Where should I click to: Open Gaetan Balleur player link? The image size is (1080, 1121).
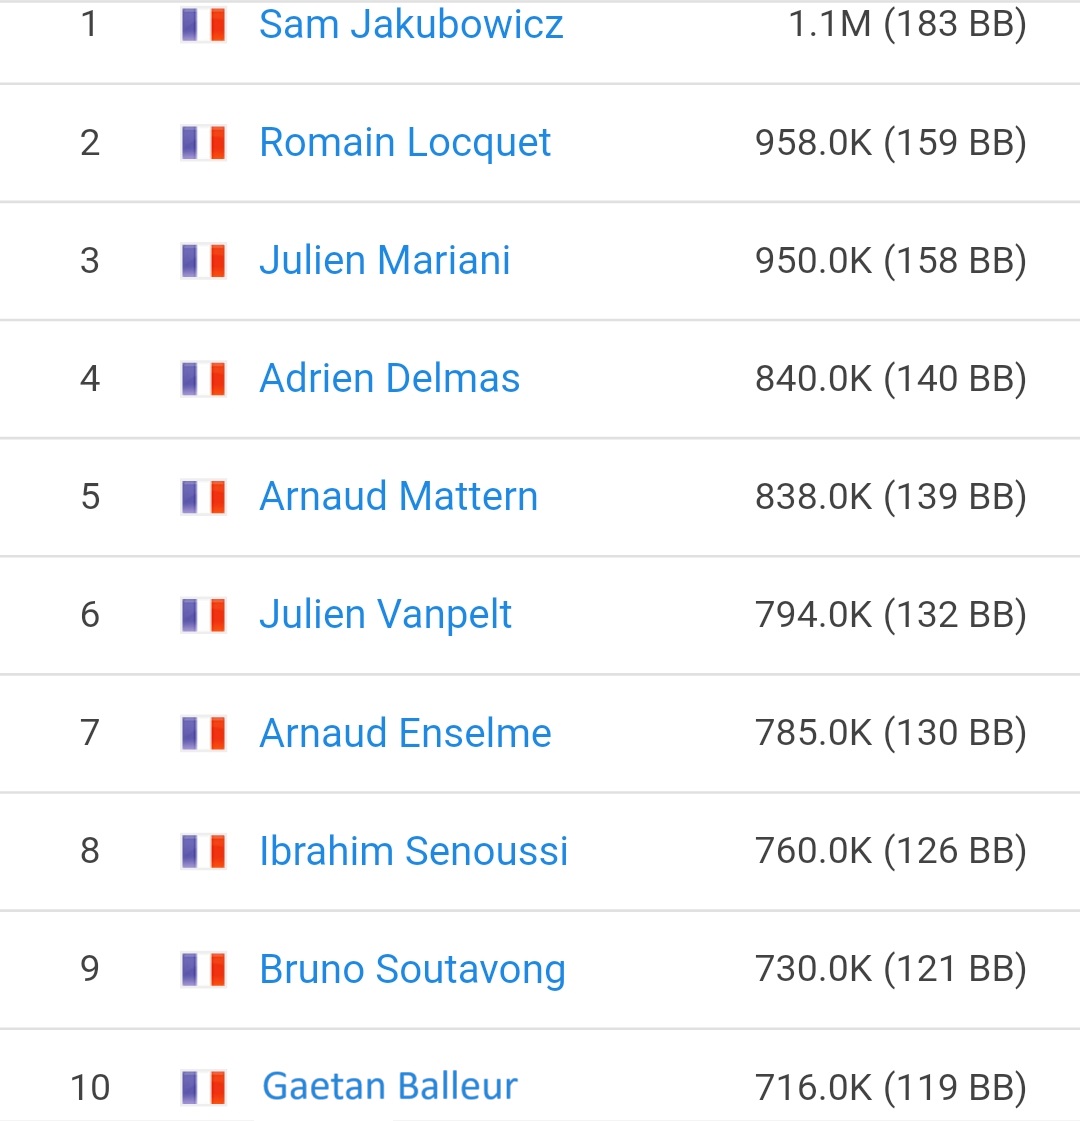click(390, 1087)
